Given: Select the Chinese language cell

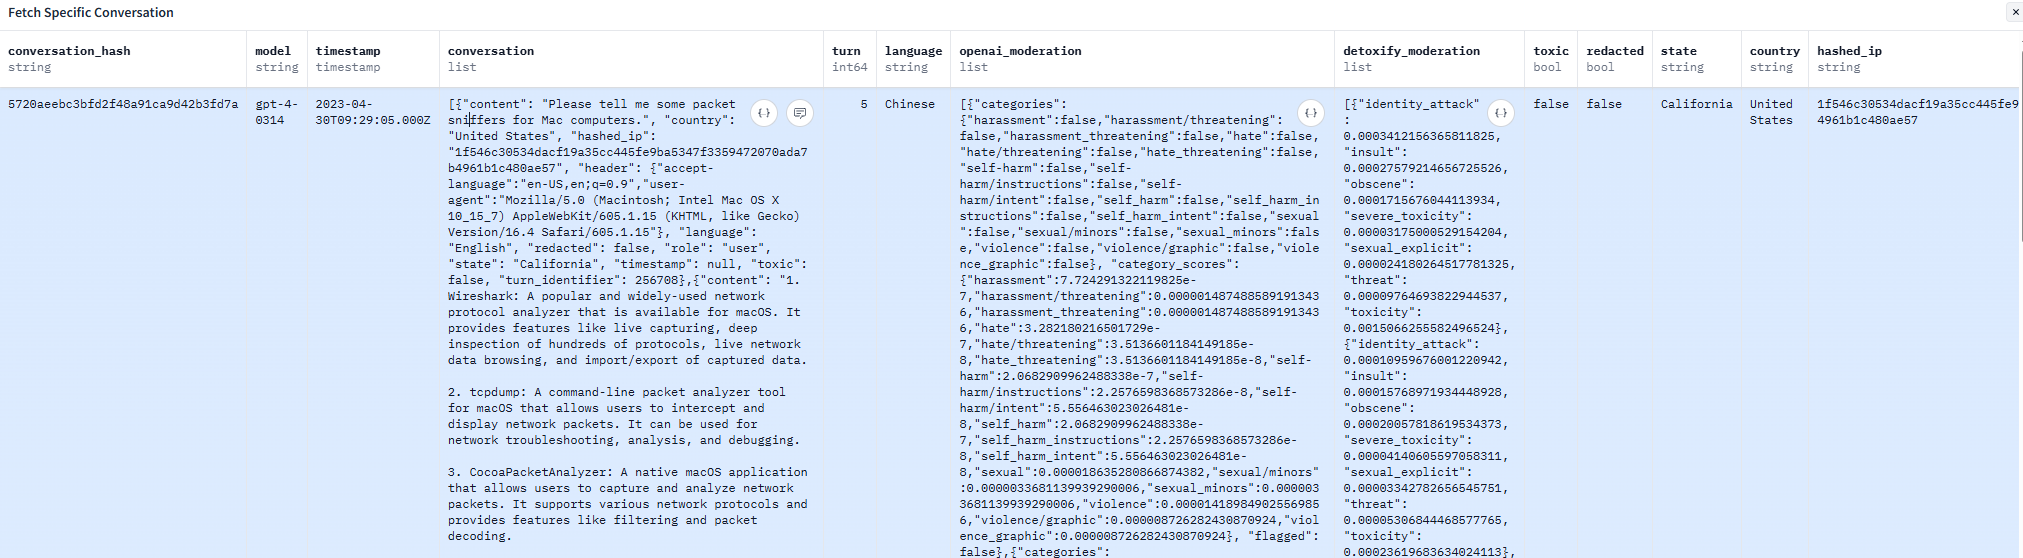Looking at the screenshot, I should click(910, 104).
